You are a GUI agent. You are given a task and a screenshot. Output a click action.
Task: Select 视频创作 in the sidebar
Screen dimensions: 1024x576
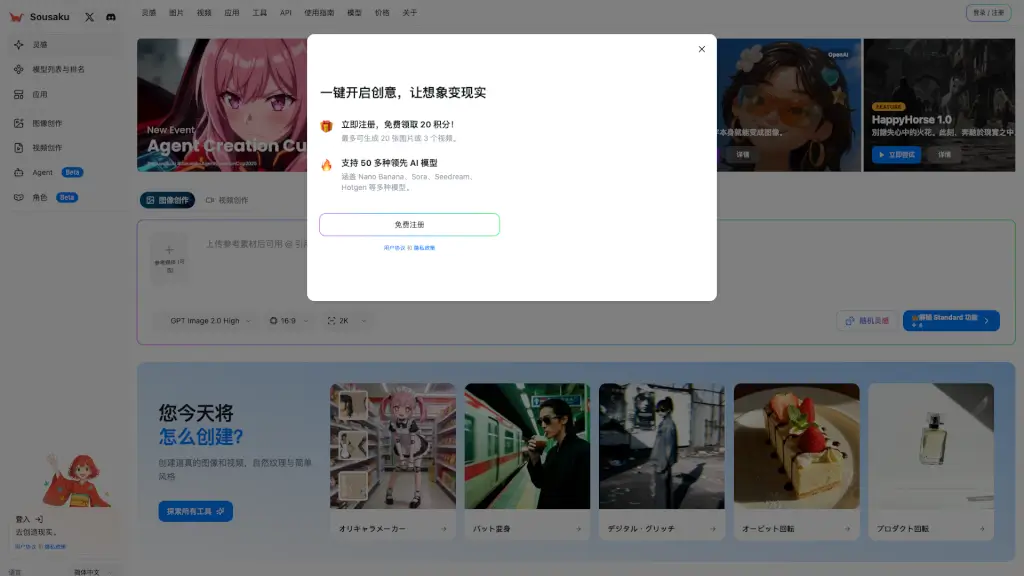(46, 148)
